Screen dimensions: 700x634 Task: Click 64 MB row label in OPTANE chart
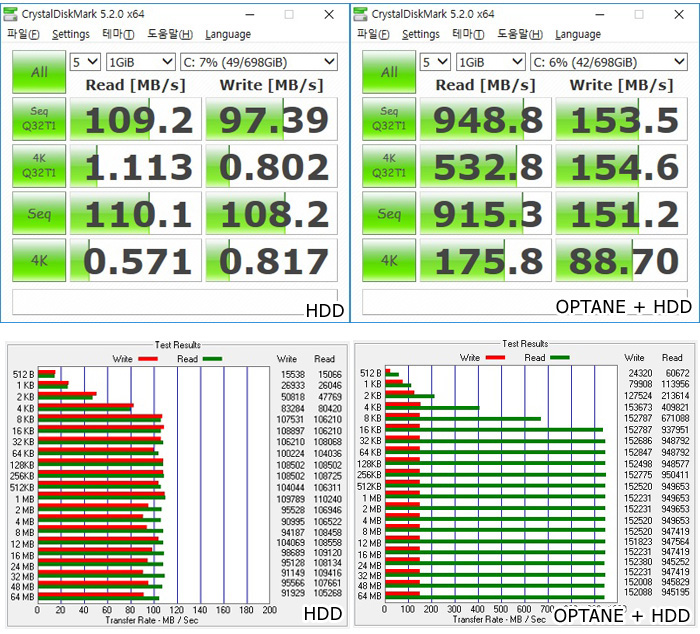(x=369, y=596)
